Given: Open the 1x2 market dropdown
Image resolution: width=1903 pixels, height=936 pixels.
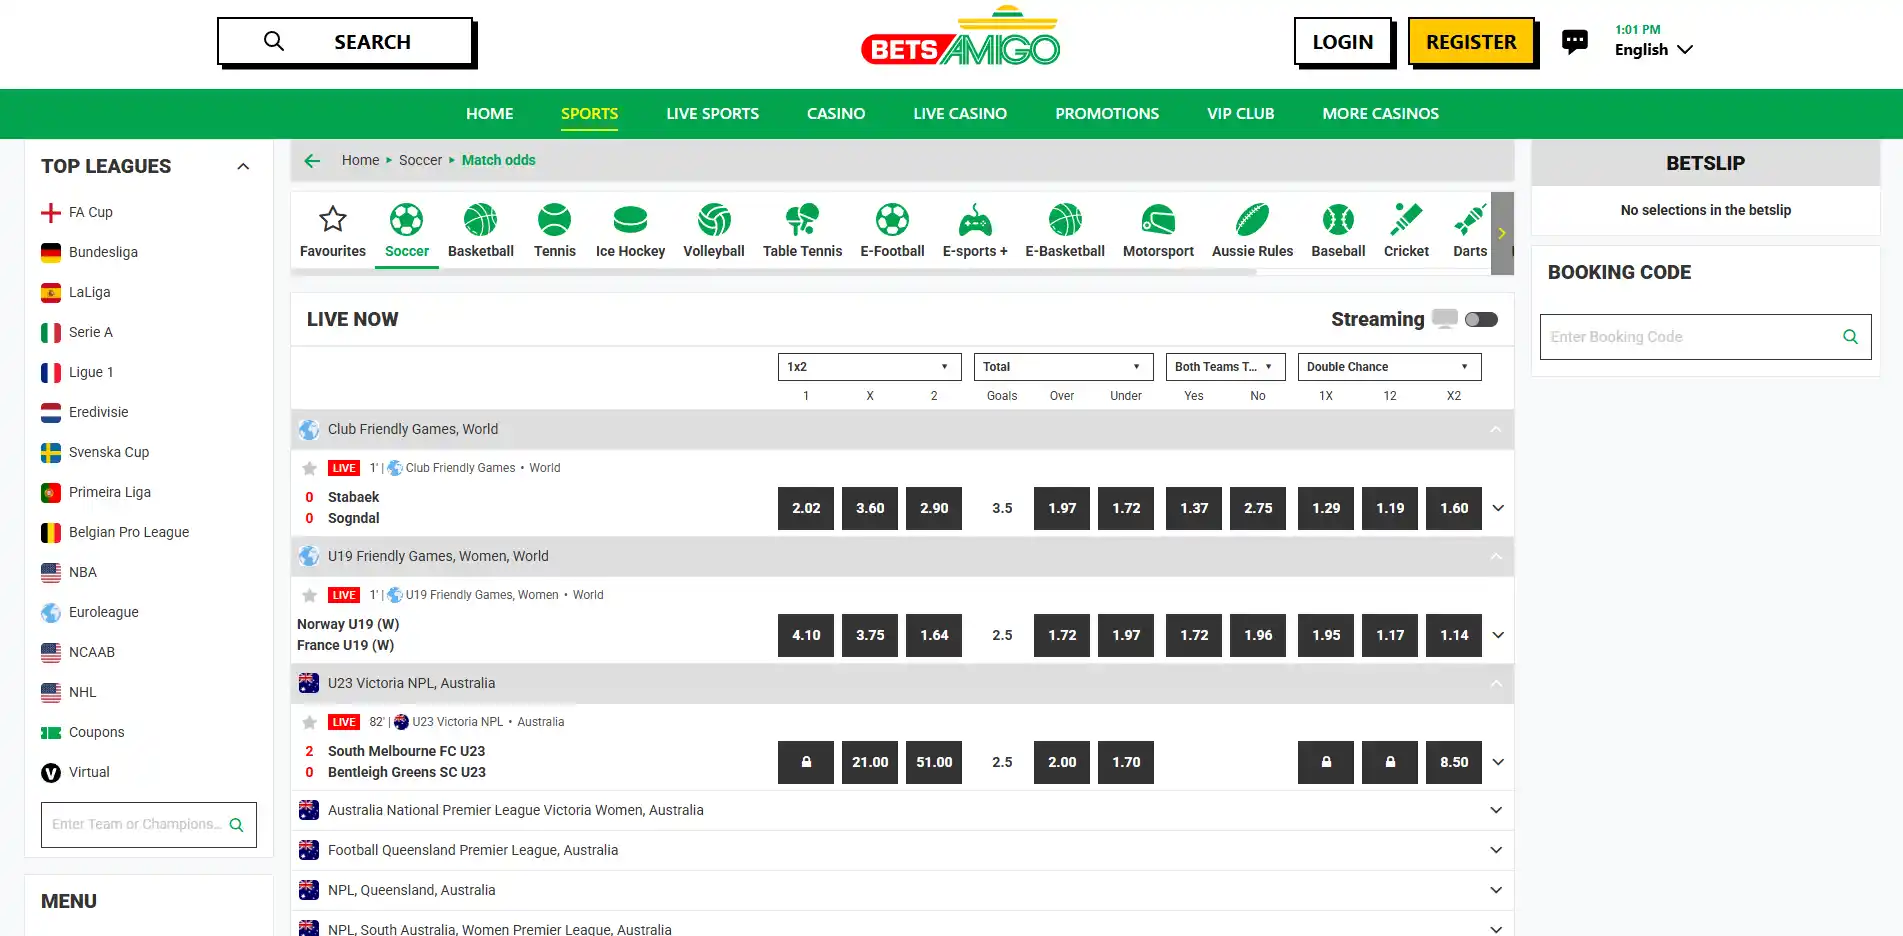Looking at the screenshot, I should pos(869,367).
